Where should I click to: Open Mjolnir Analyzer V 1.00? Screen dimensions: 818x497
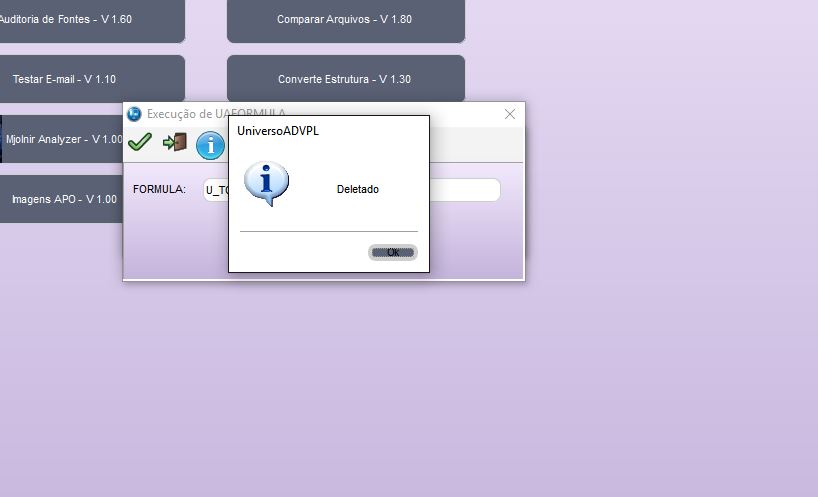click(62, 139)
